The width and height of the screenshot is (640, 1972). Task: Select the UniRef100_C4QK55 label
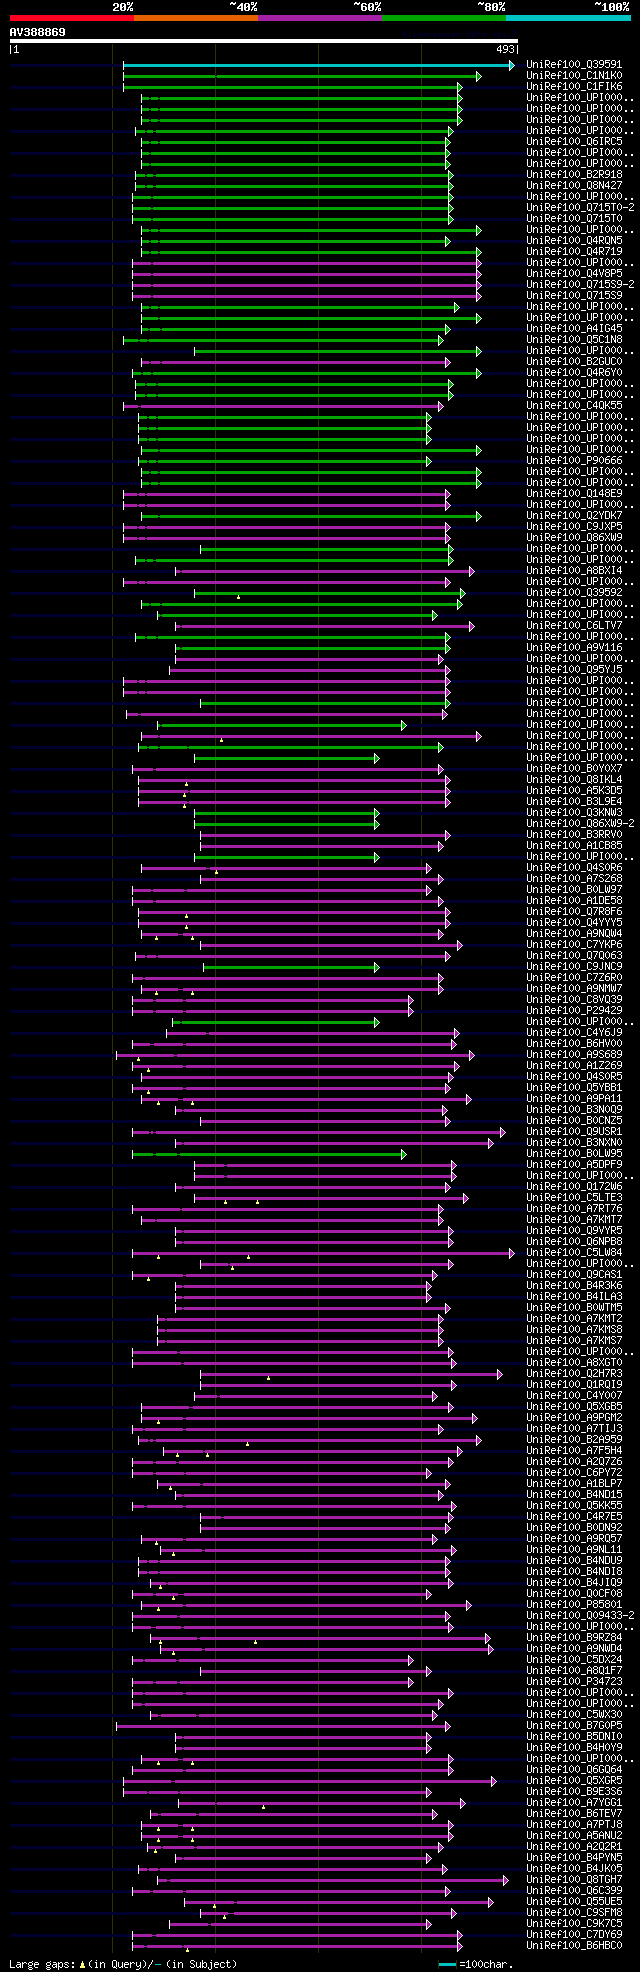tap(574, 406)
